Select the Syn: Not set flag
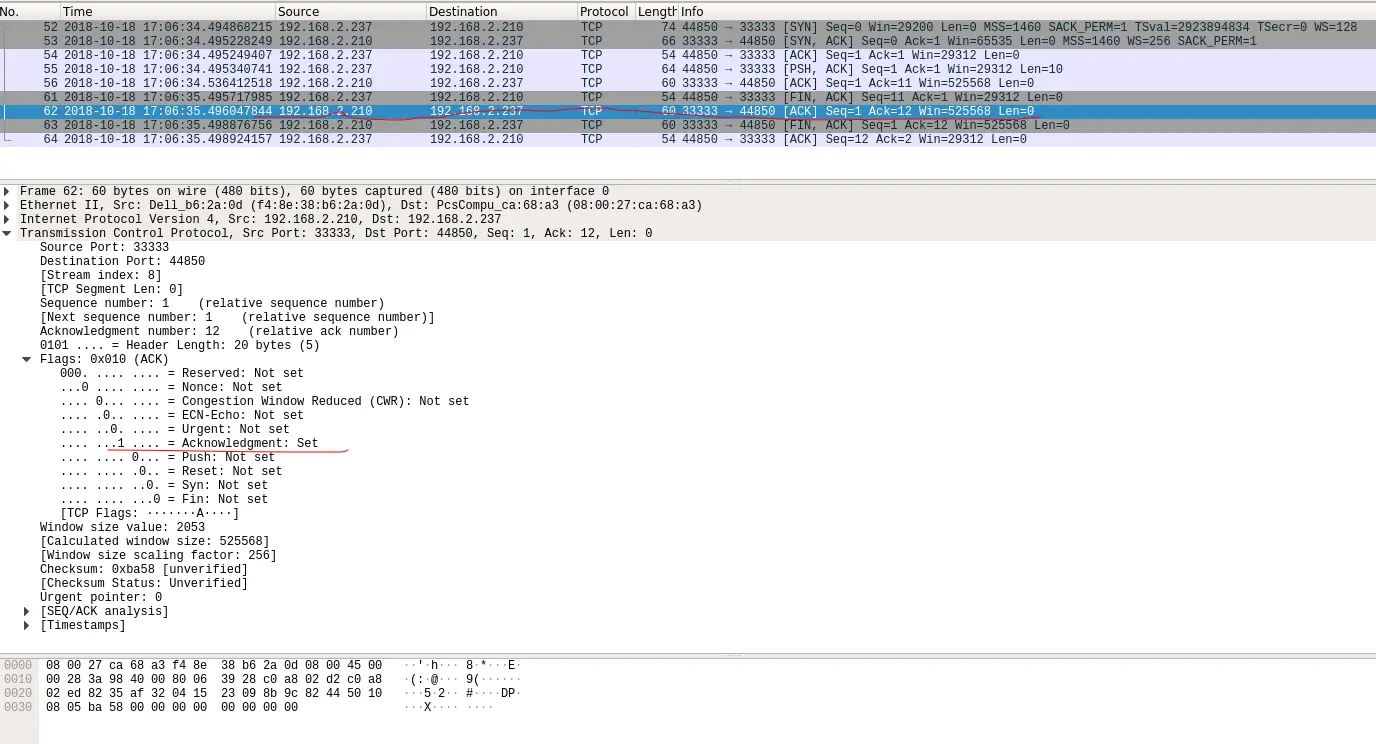The width and height of the screenshot is (1376, 744). [164, 485]
